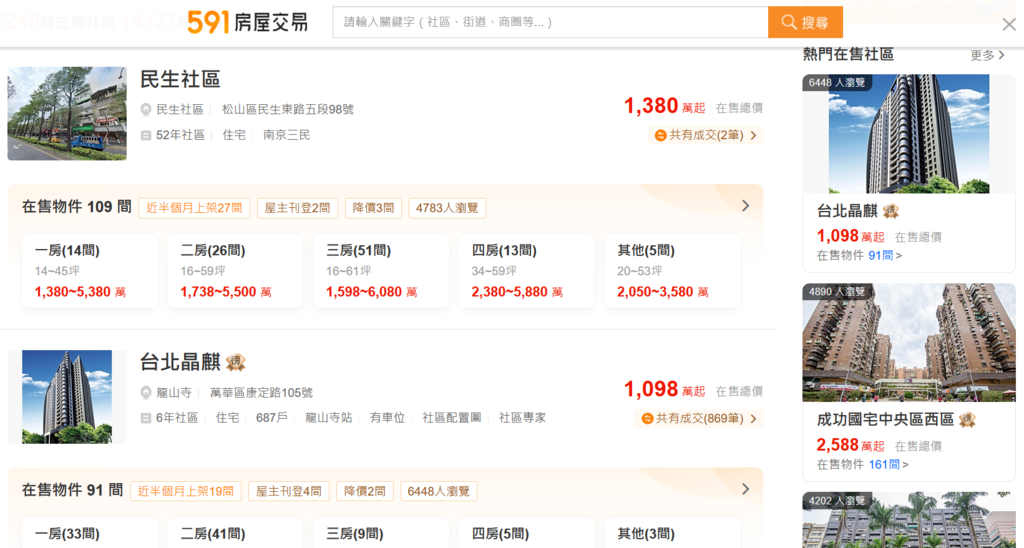The width and height of the screenshot is (1024, 548).
Task: Open the sidebar thumbnail with 4202 人瀏覽
Action: coord(908,520)
